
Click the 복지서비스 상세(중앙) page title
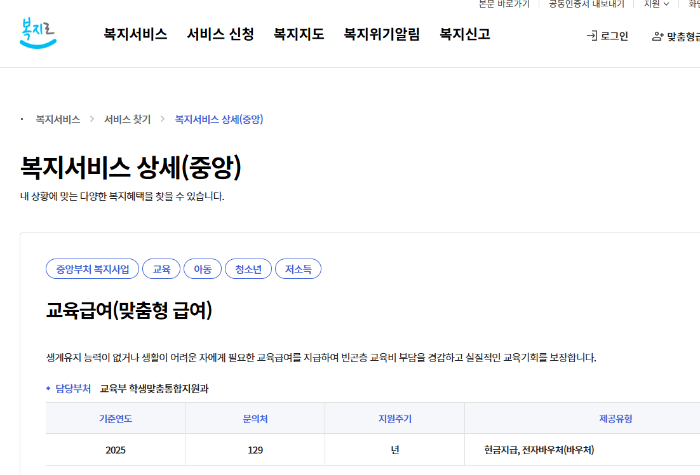[131, 167]
